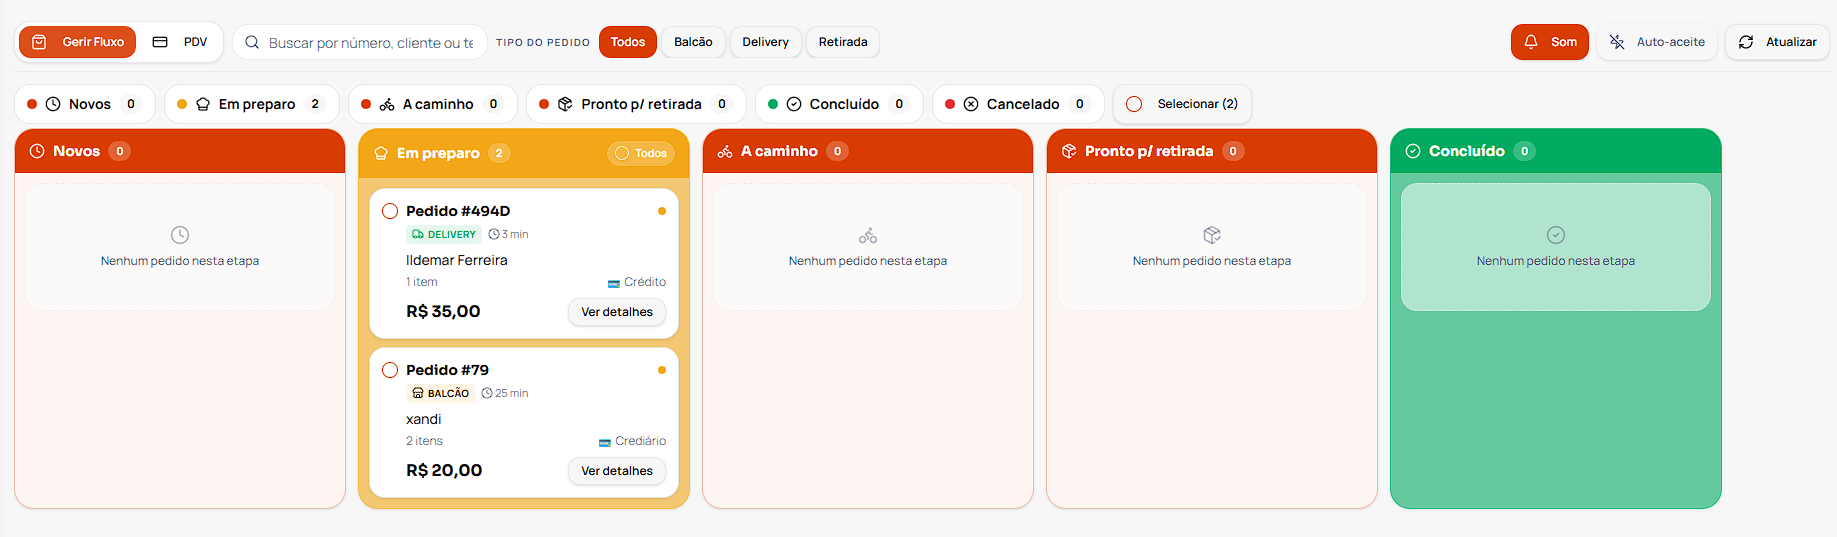This screenshot has height=537, width=1837.
Task: Click the A caminho column bike icon
Action: [725, 151]
